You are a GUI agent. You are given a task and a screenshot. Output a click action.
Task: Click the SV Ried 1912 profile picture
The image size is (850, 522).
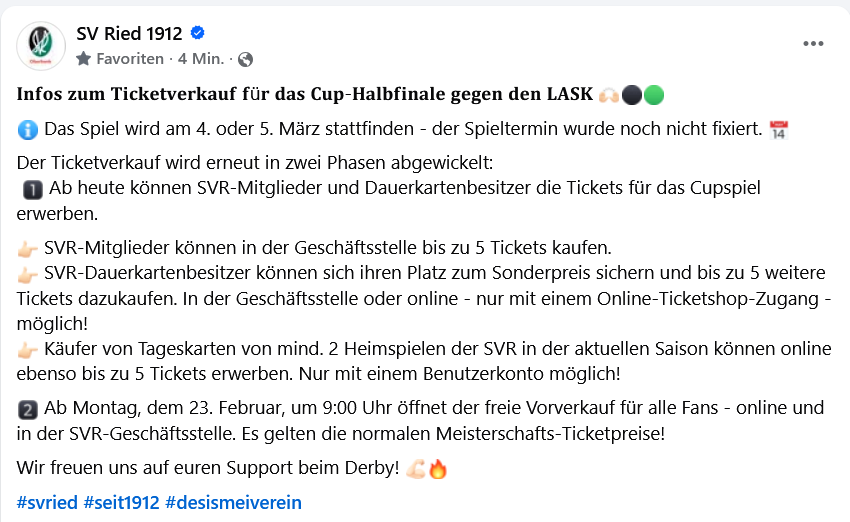42,46
